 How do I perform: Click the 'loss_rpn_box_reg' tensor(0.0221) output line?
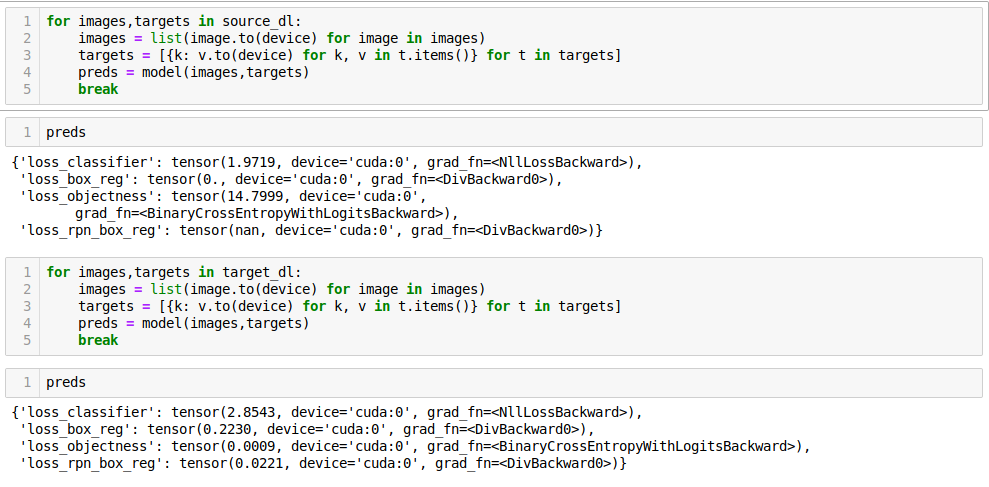[323, 464]
